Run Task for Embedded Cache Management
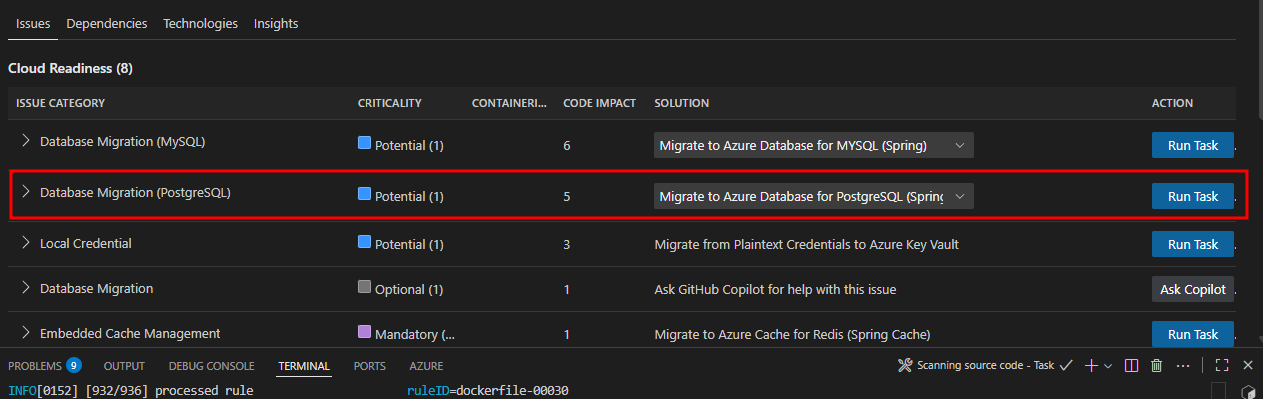Viewport: 1263px width, 399px height. [x=1193, y=334]
